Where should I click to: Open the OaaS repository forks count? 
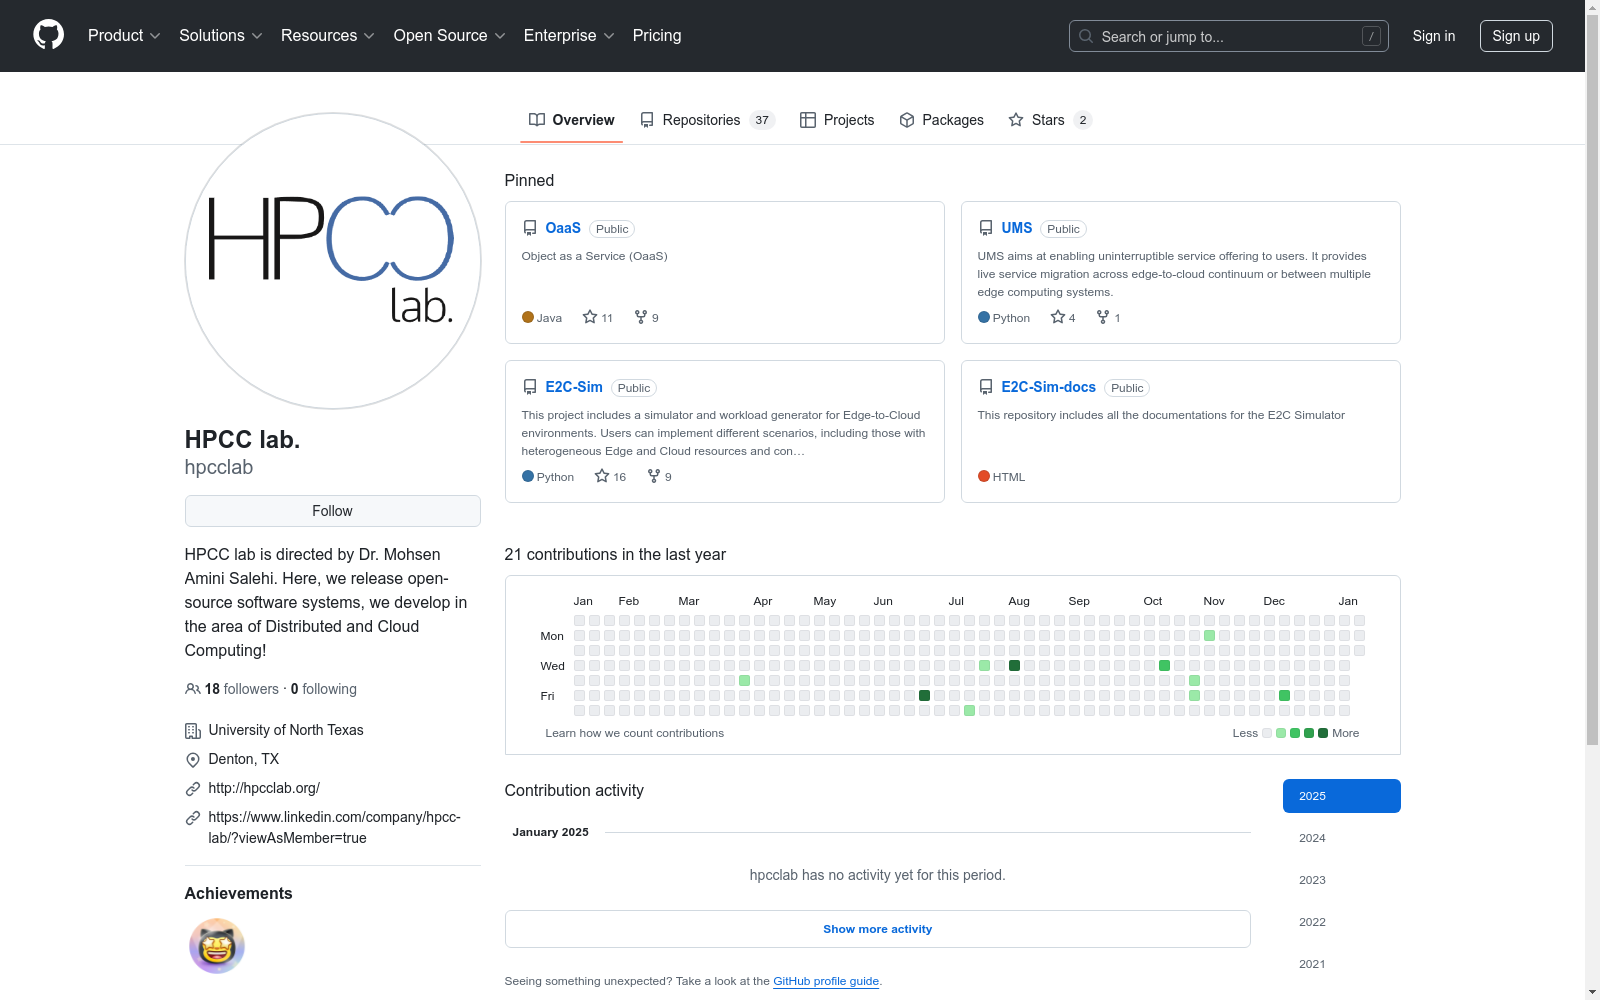point(646,317)
